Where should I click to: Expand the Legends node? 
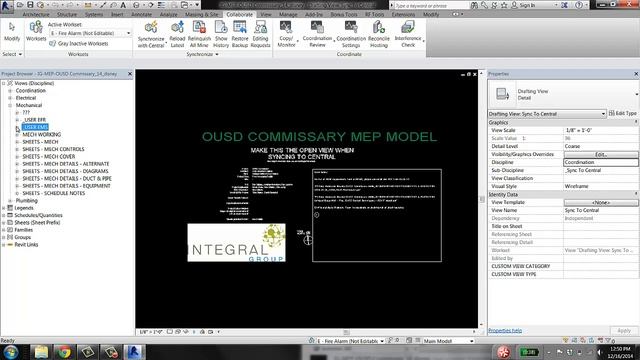[x=4, y=208]
